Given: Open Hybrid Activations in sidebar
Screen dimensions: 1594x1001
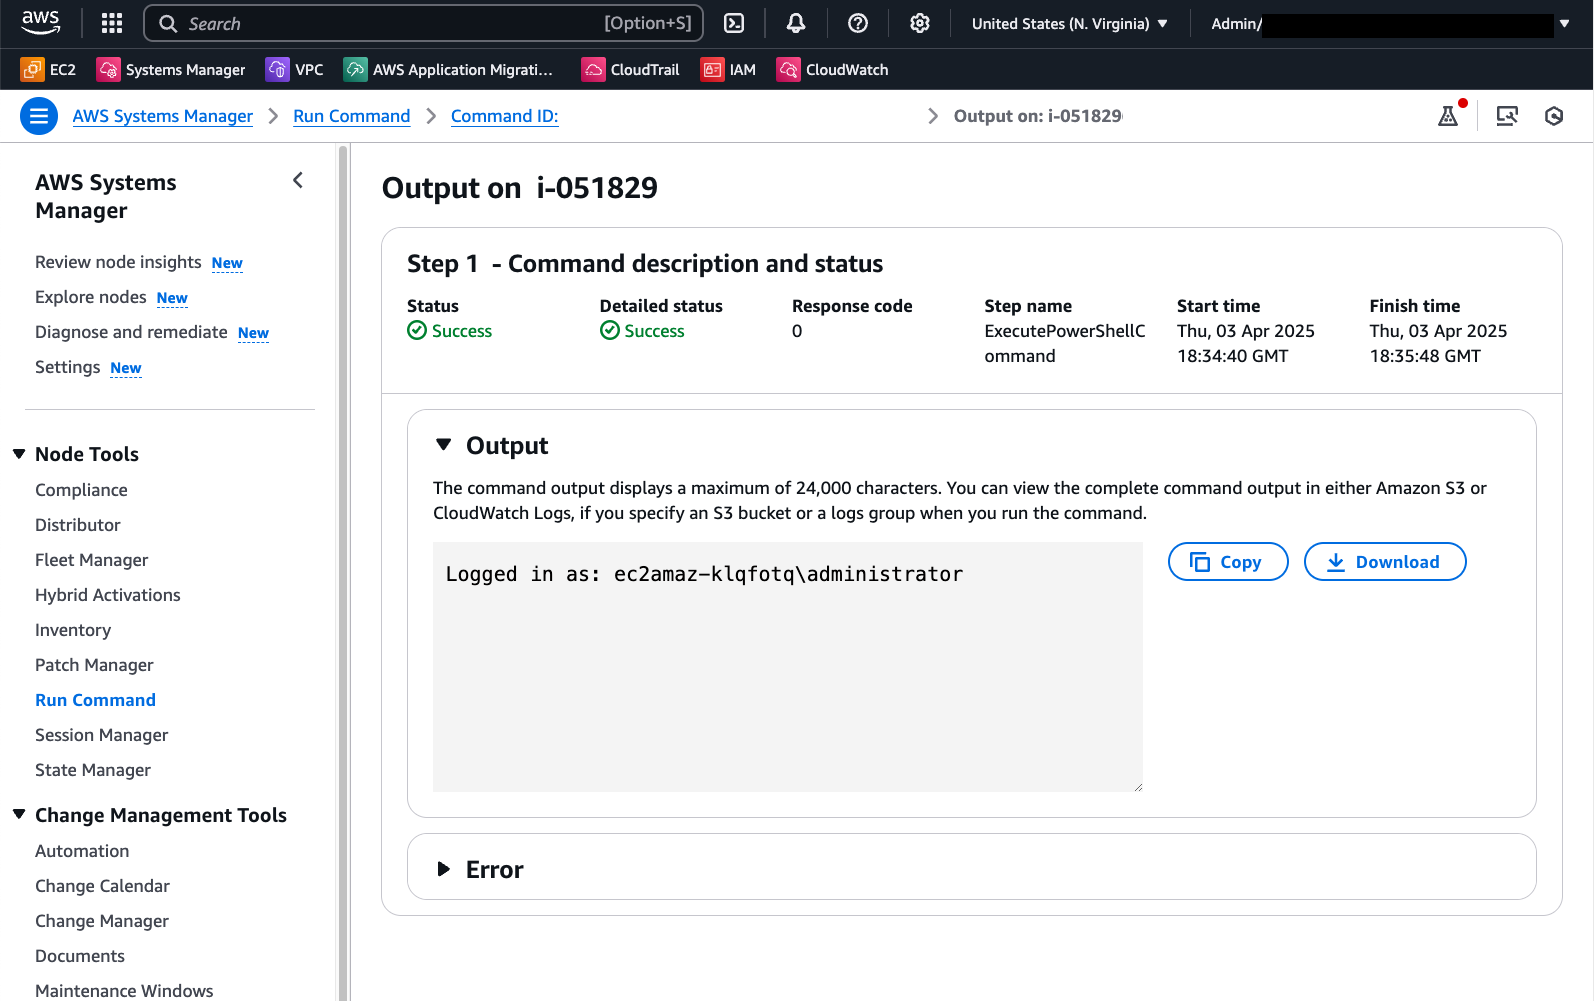Looking at the screenshot, I should tap(108, 595).
